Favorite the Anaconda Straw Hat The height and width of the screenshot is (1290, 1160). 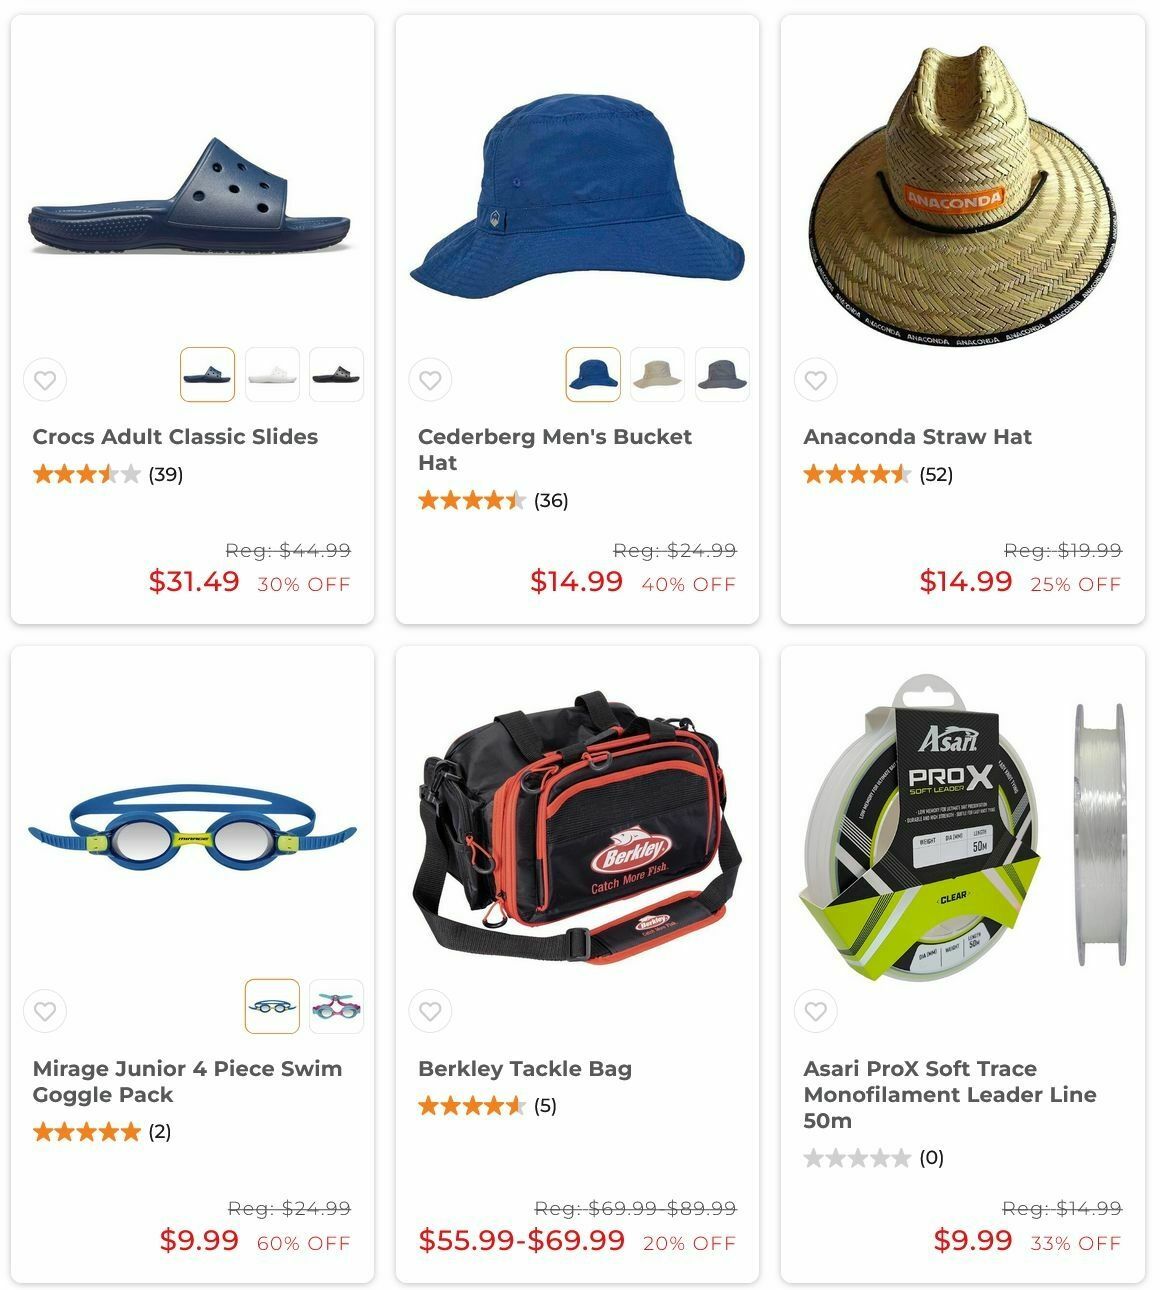pyautogui.click(x=816, y=380)
